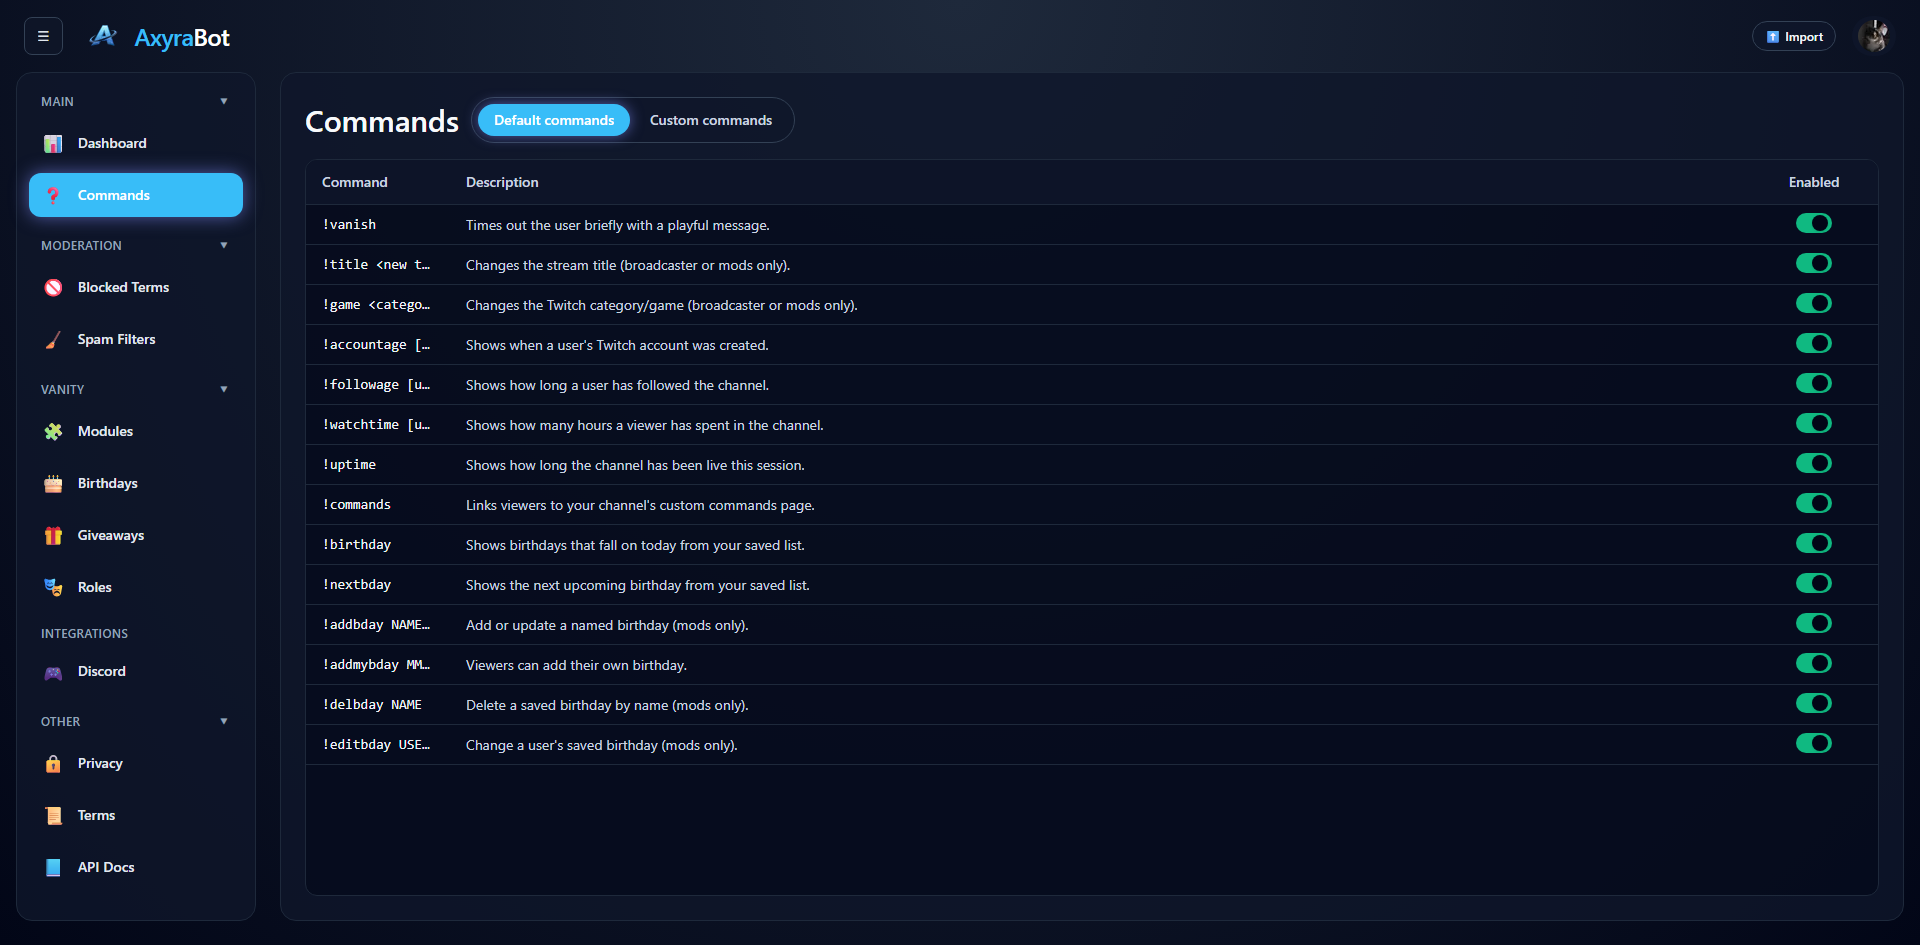Click the API Docs book icon
Viewport: 1920px width, 945px height.
pyautogui.click(x=54, y=868)
